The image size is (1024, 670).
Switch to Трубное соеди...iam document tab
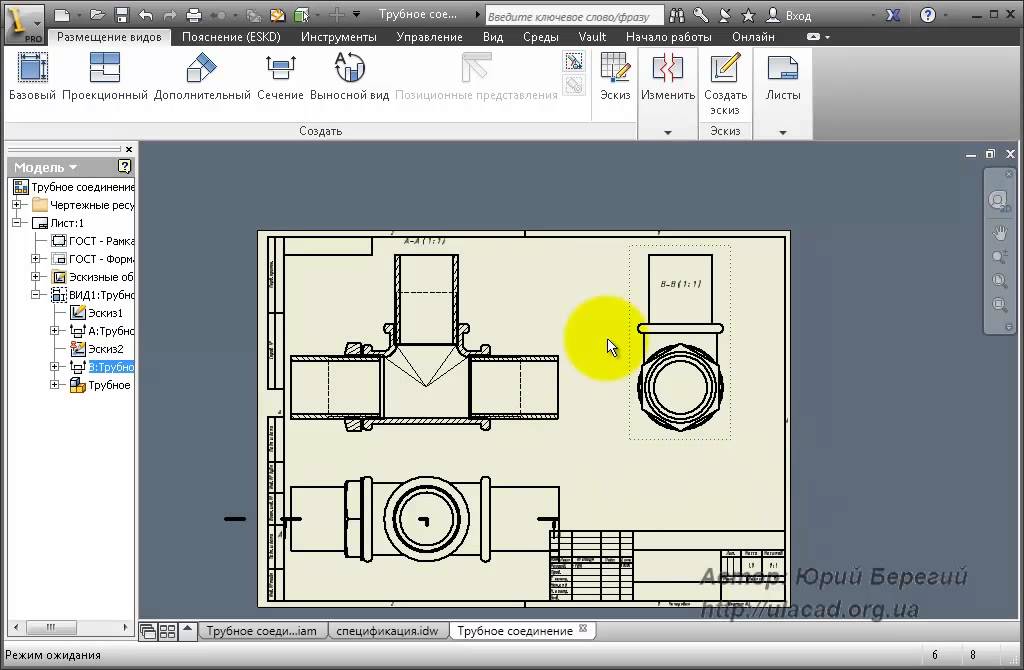pos(261,631)
